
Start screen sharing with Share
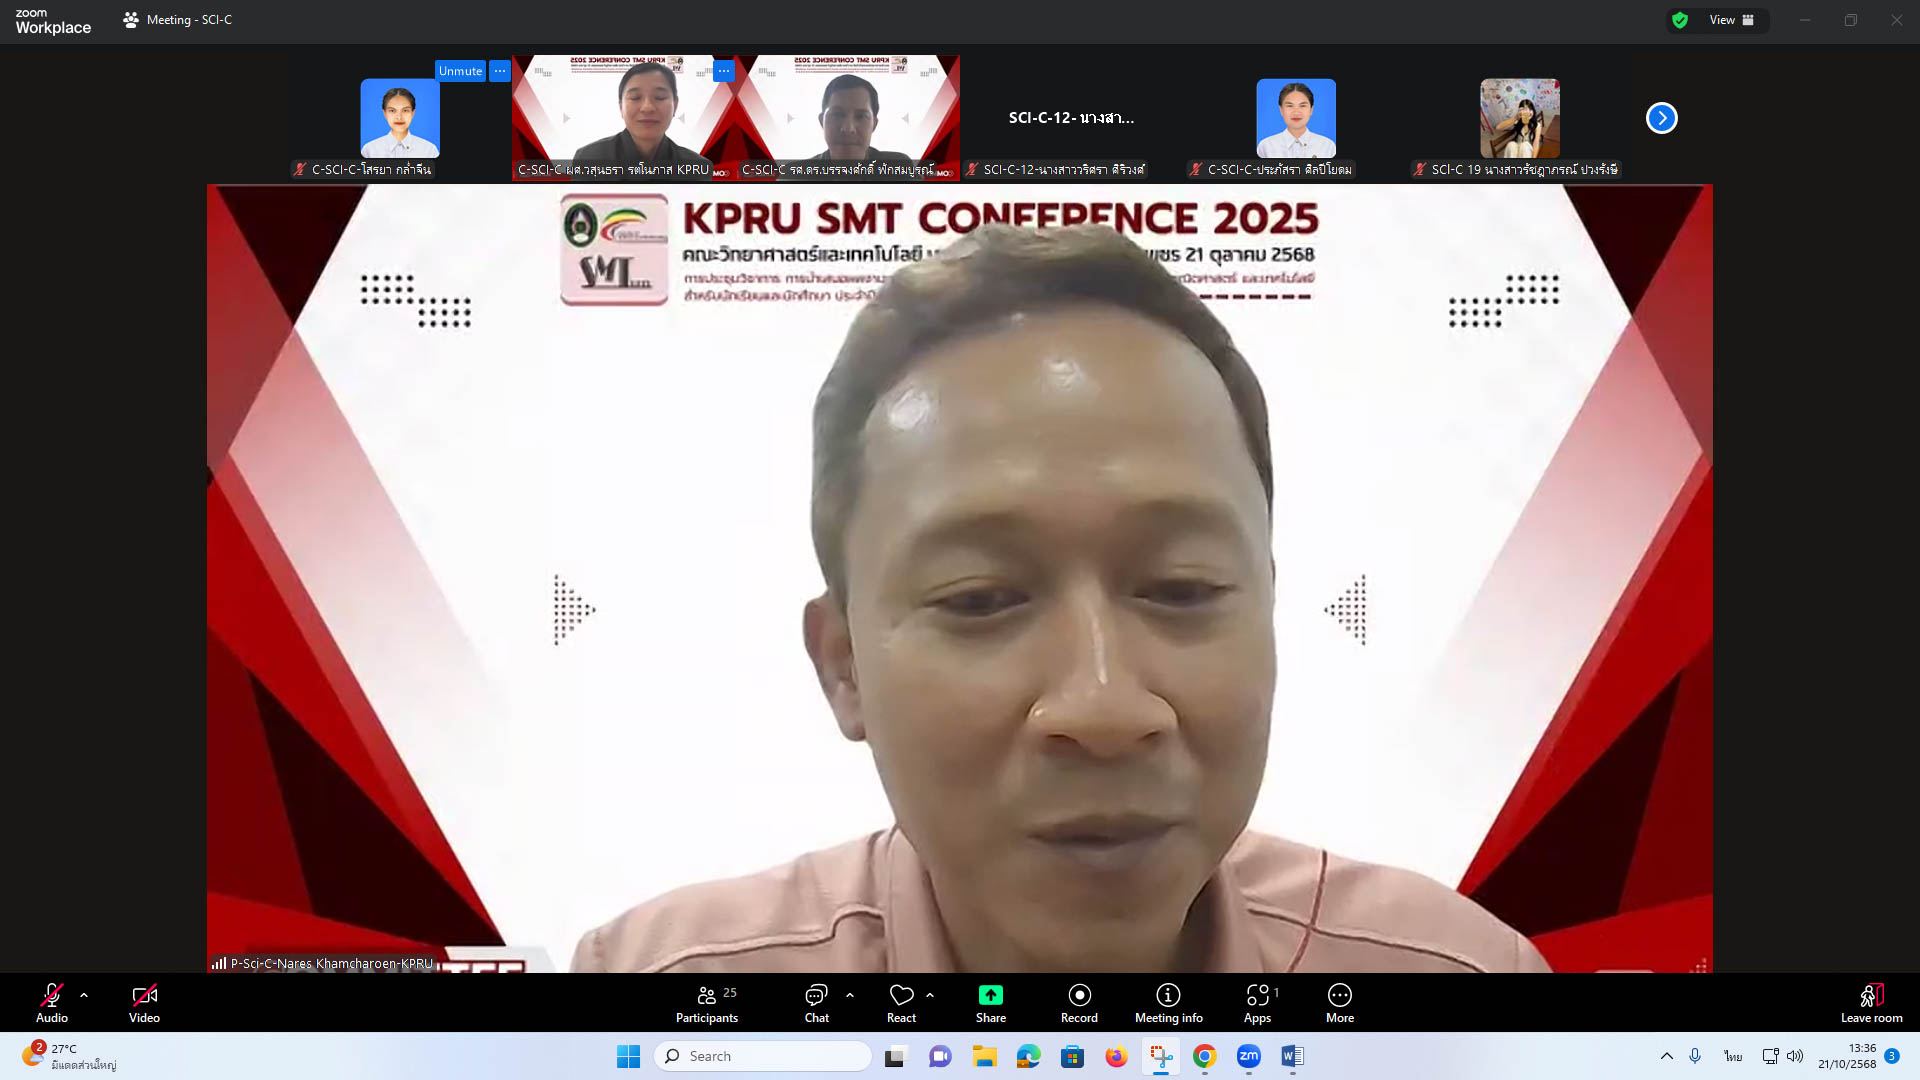[x=990, y=1003]
